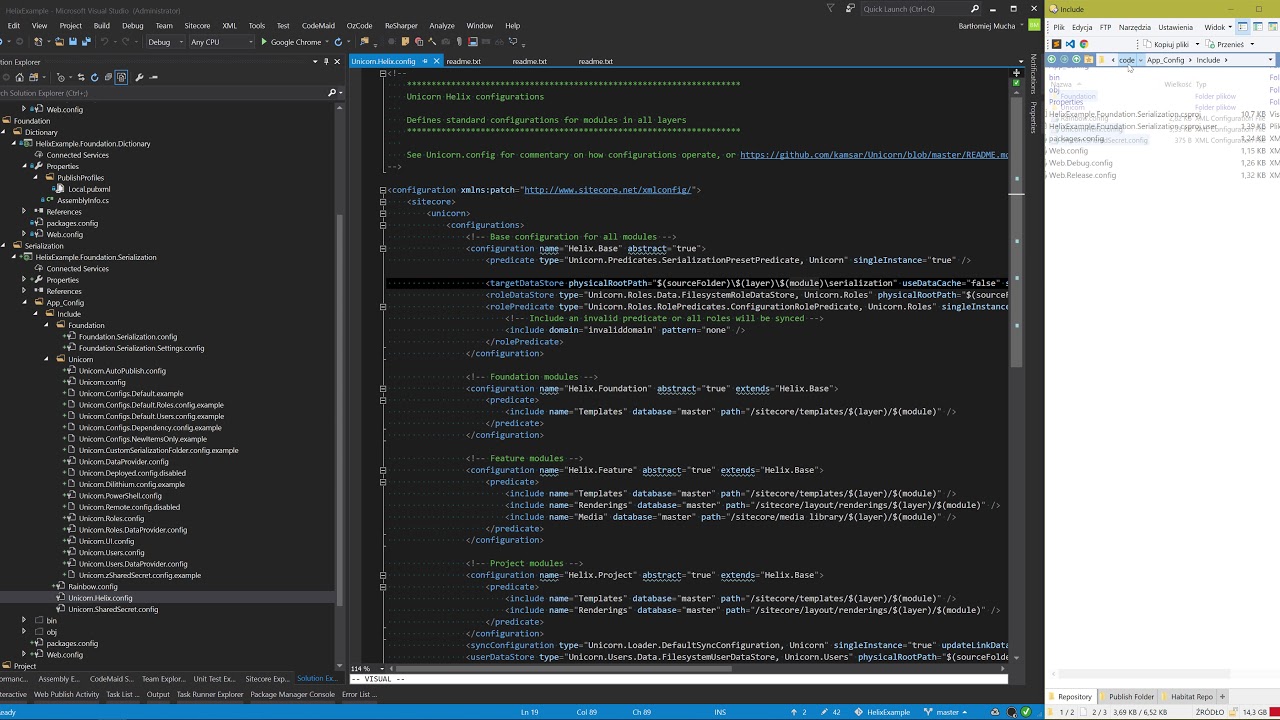
Task: Select Web.Release.config in Include window
Action: pyautogui.click(x=1082, y=175)
